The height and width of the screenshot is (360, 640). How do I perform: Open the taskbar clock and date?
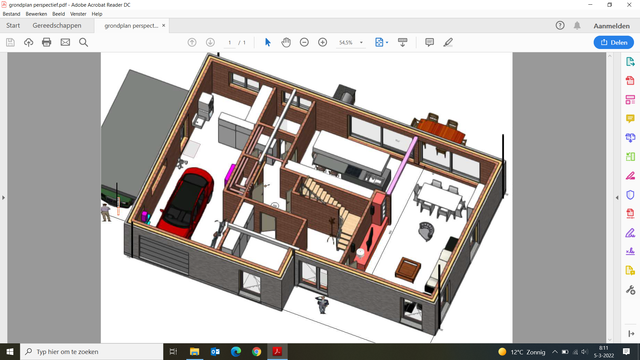tap(604, 352)
